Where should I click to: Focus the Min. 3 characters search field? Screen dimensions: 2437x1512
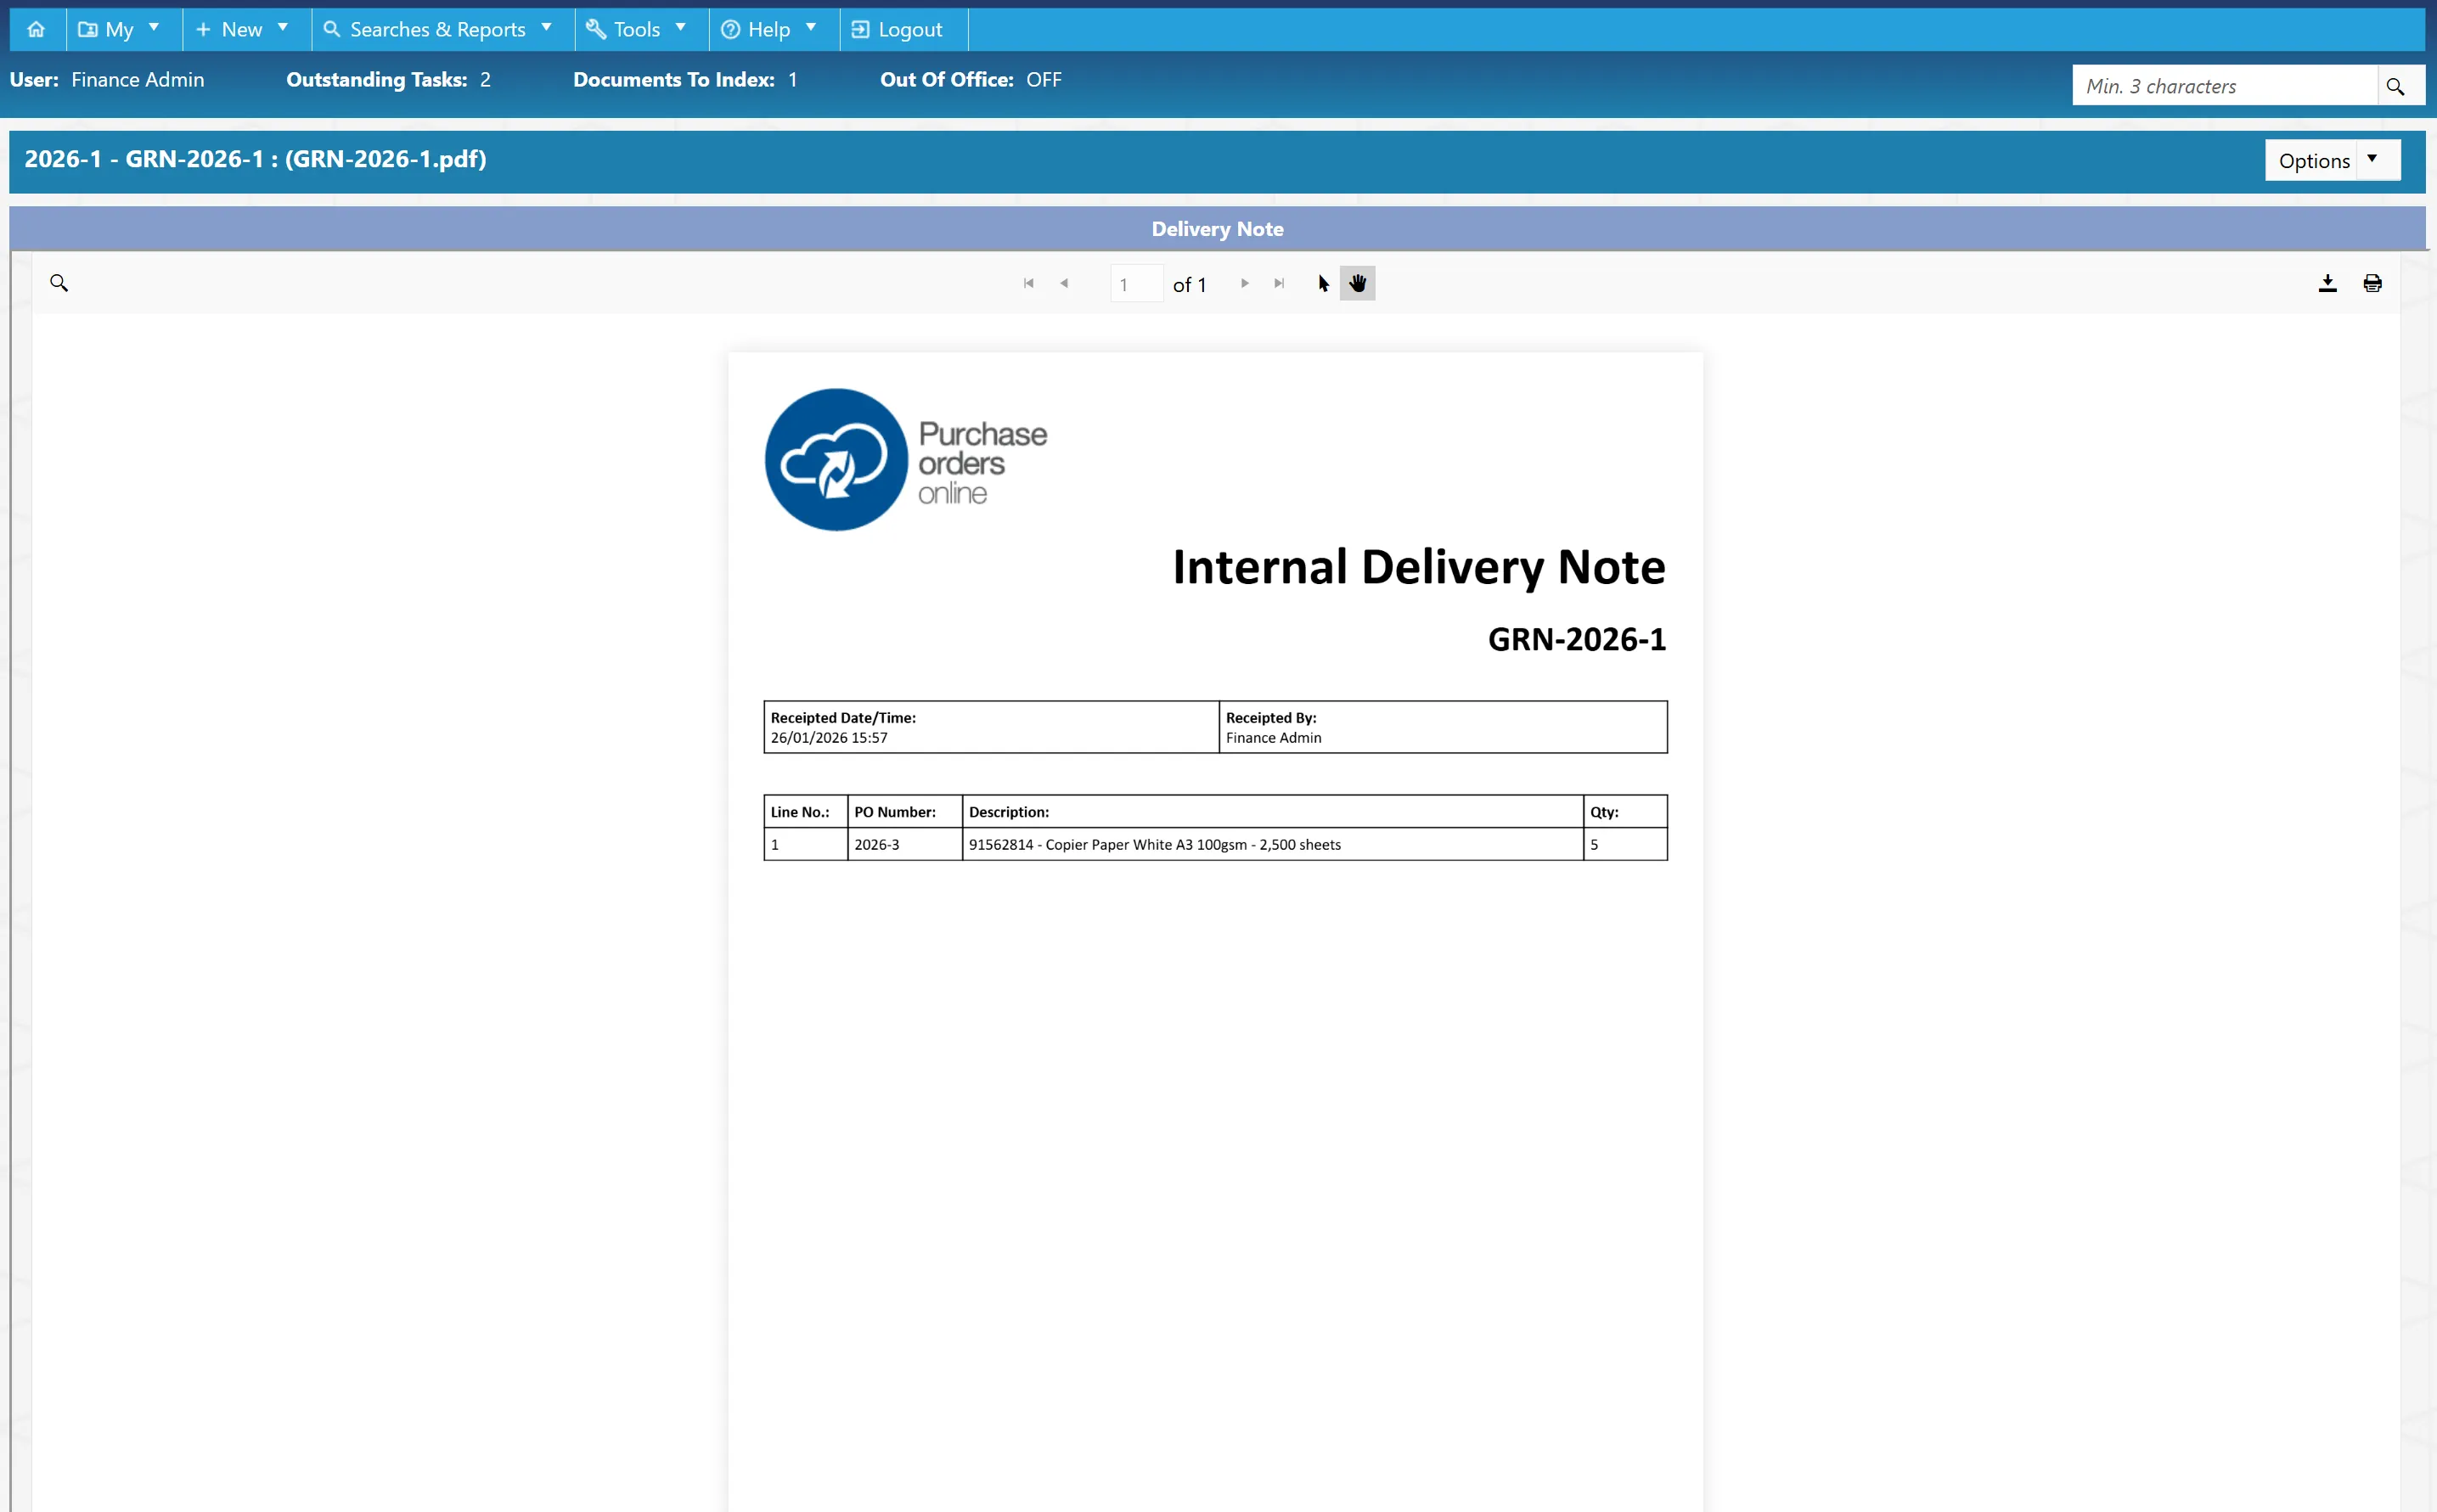[x=2224, y=86]
